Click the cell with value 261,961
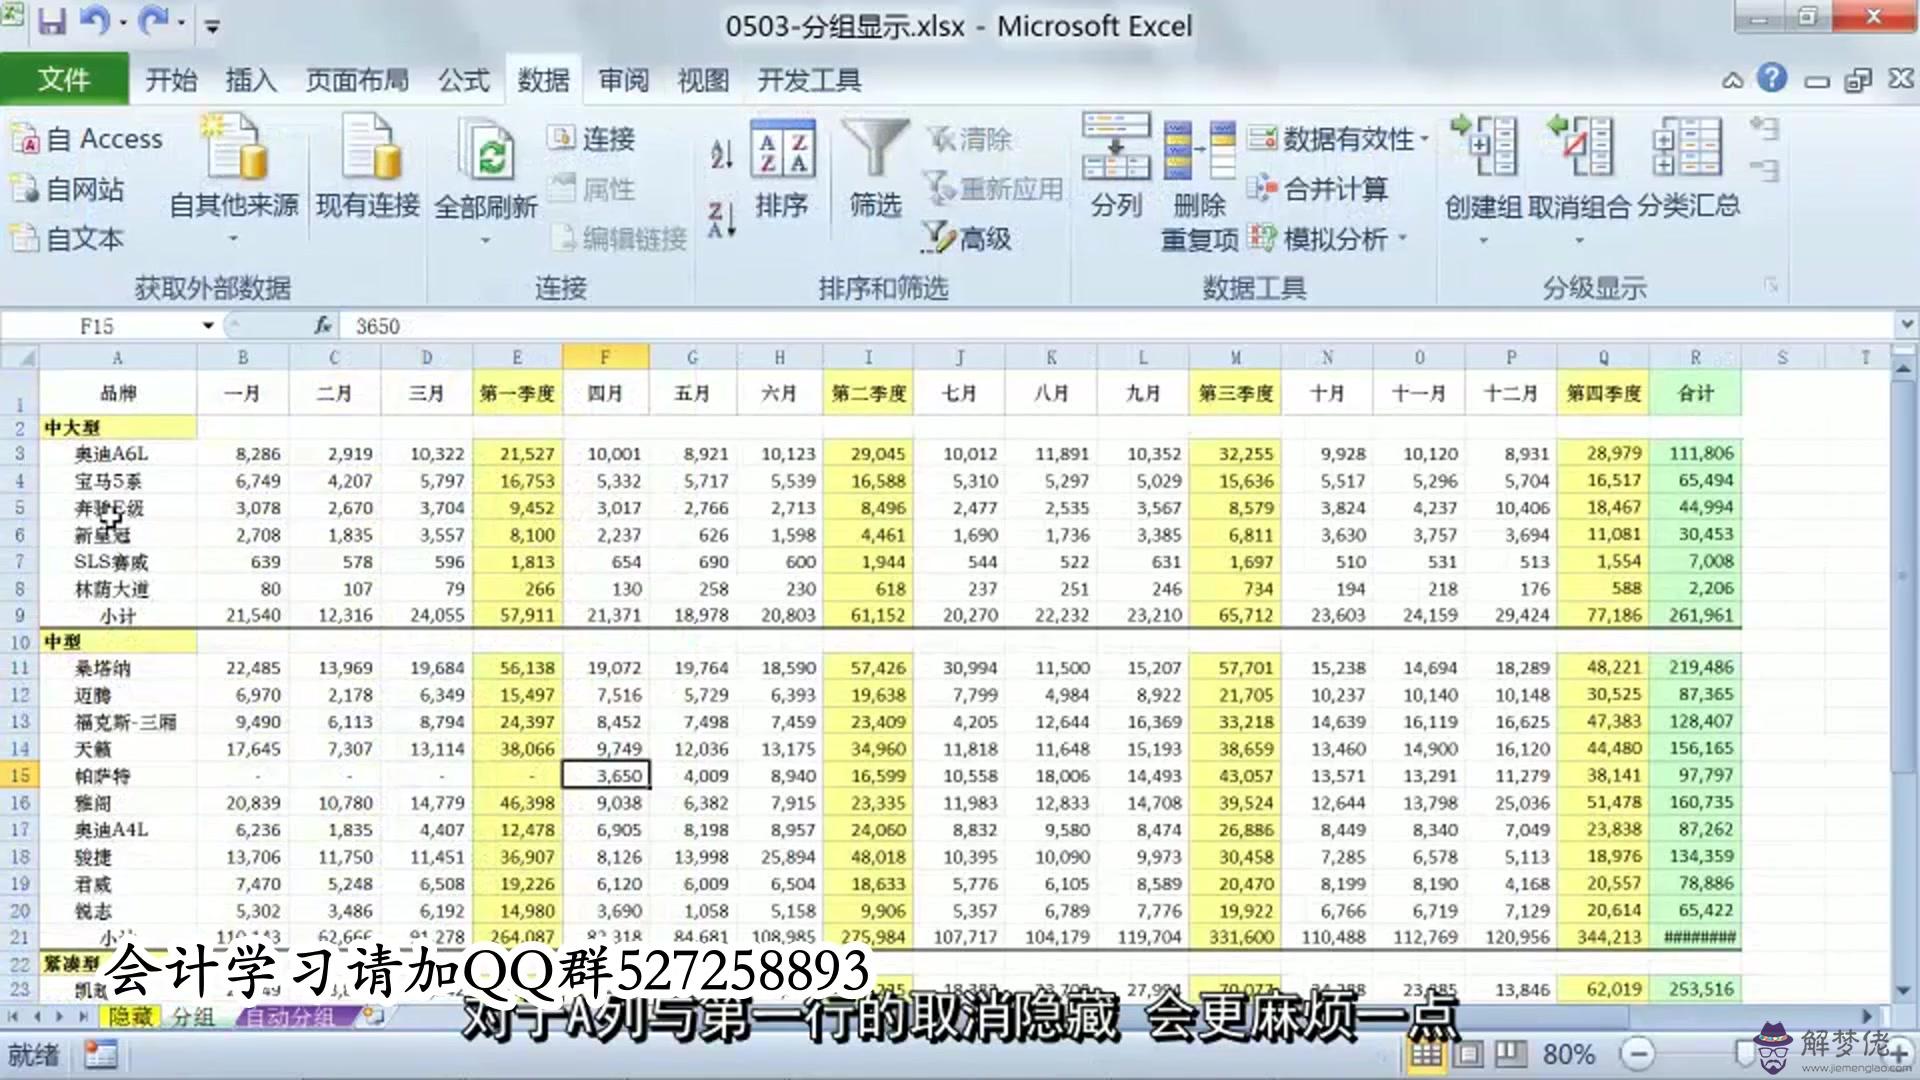1920x1080 pixels. (x=1695, y=615)
